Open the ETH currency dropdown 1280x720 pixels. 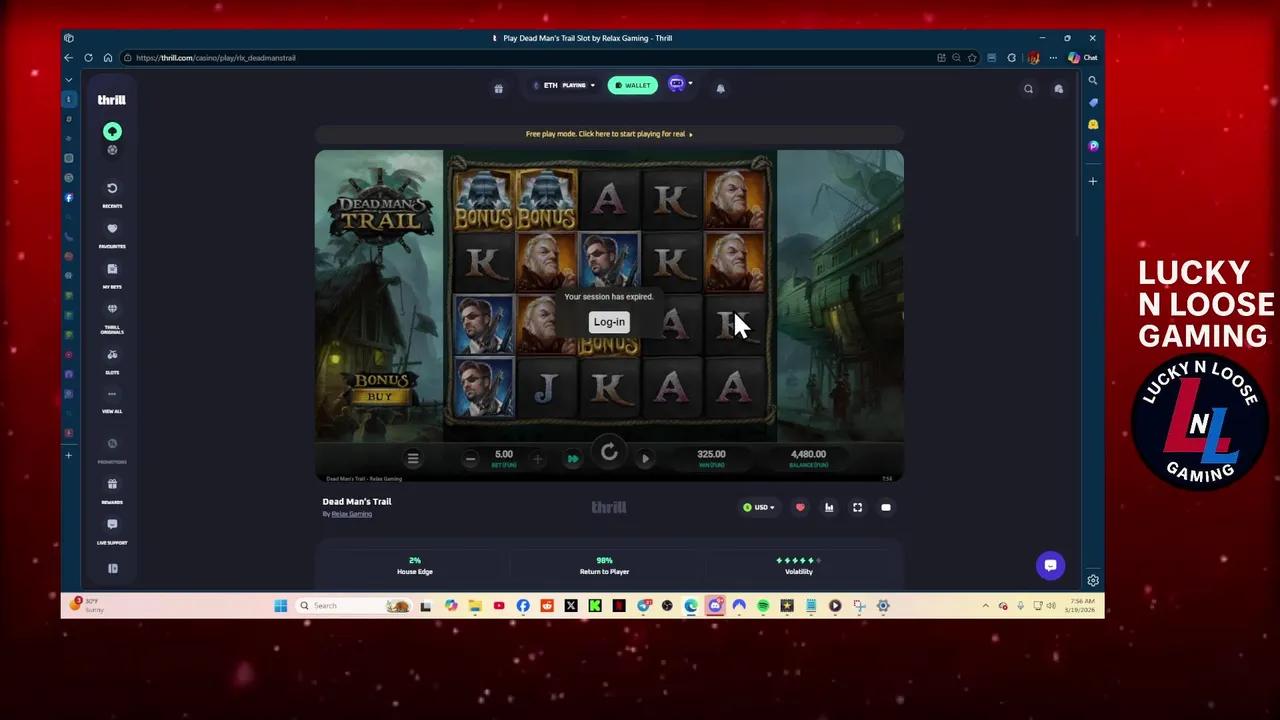coord(564,86)
